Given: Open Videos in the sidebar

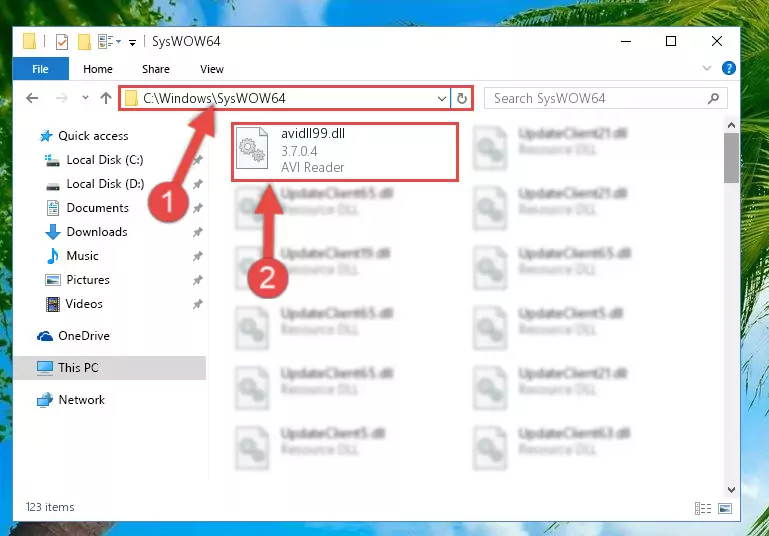Looking at the screenshot, I should 84,304.
